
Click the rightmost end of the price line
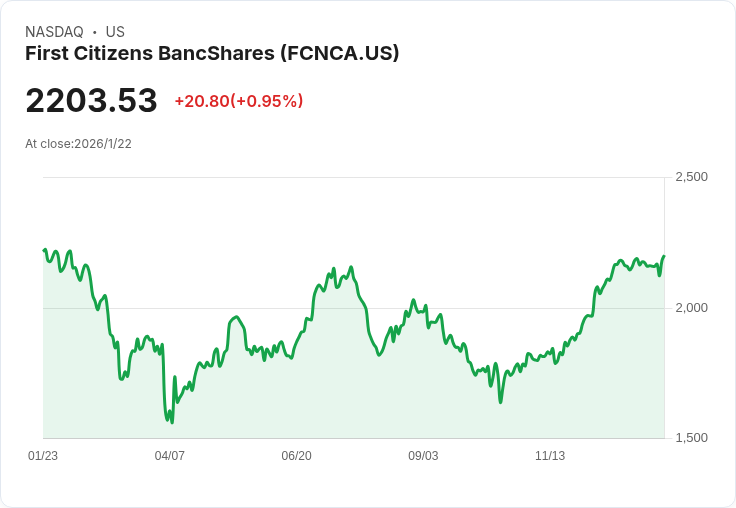[x=664, y=257]
